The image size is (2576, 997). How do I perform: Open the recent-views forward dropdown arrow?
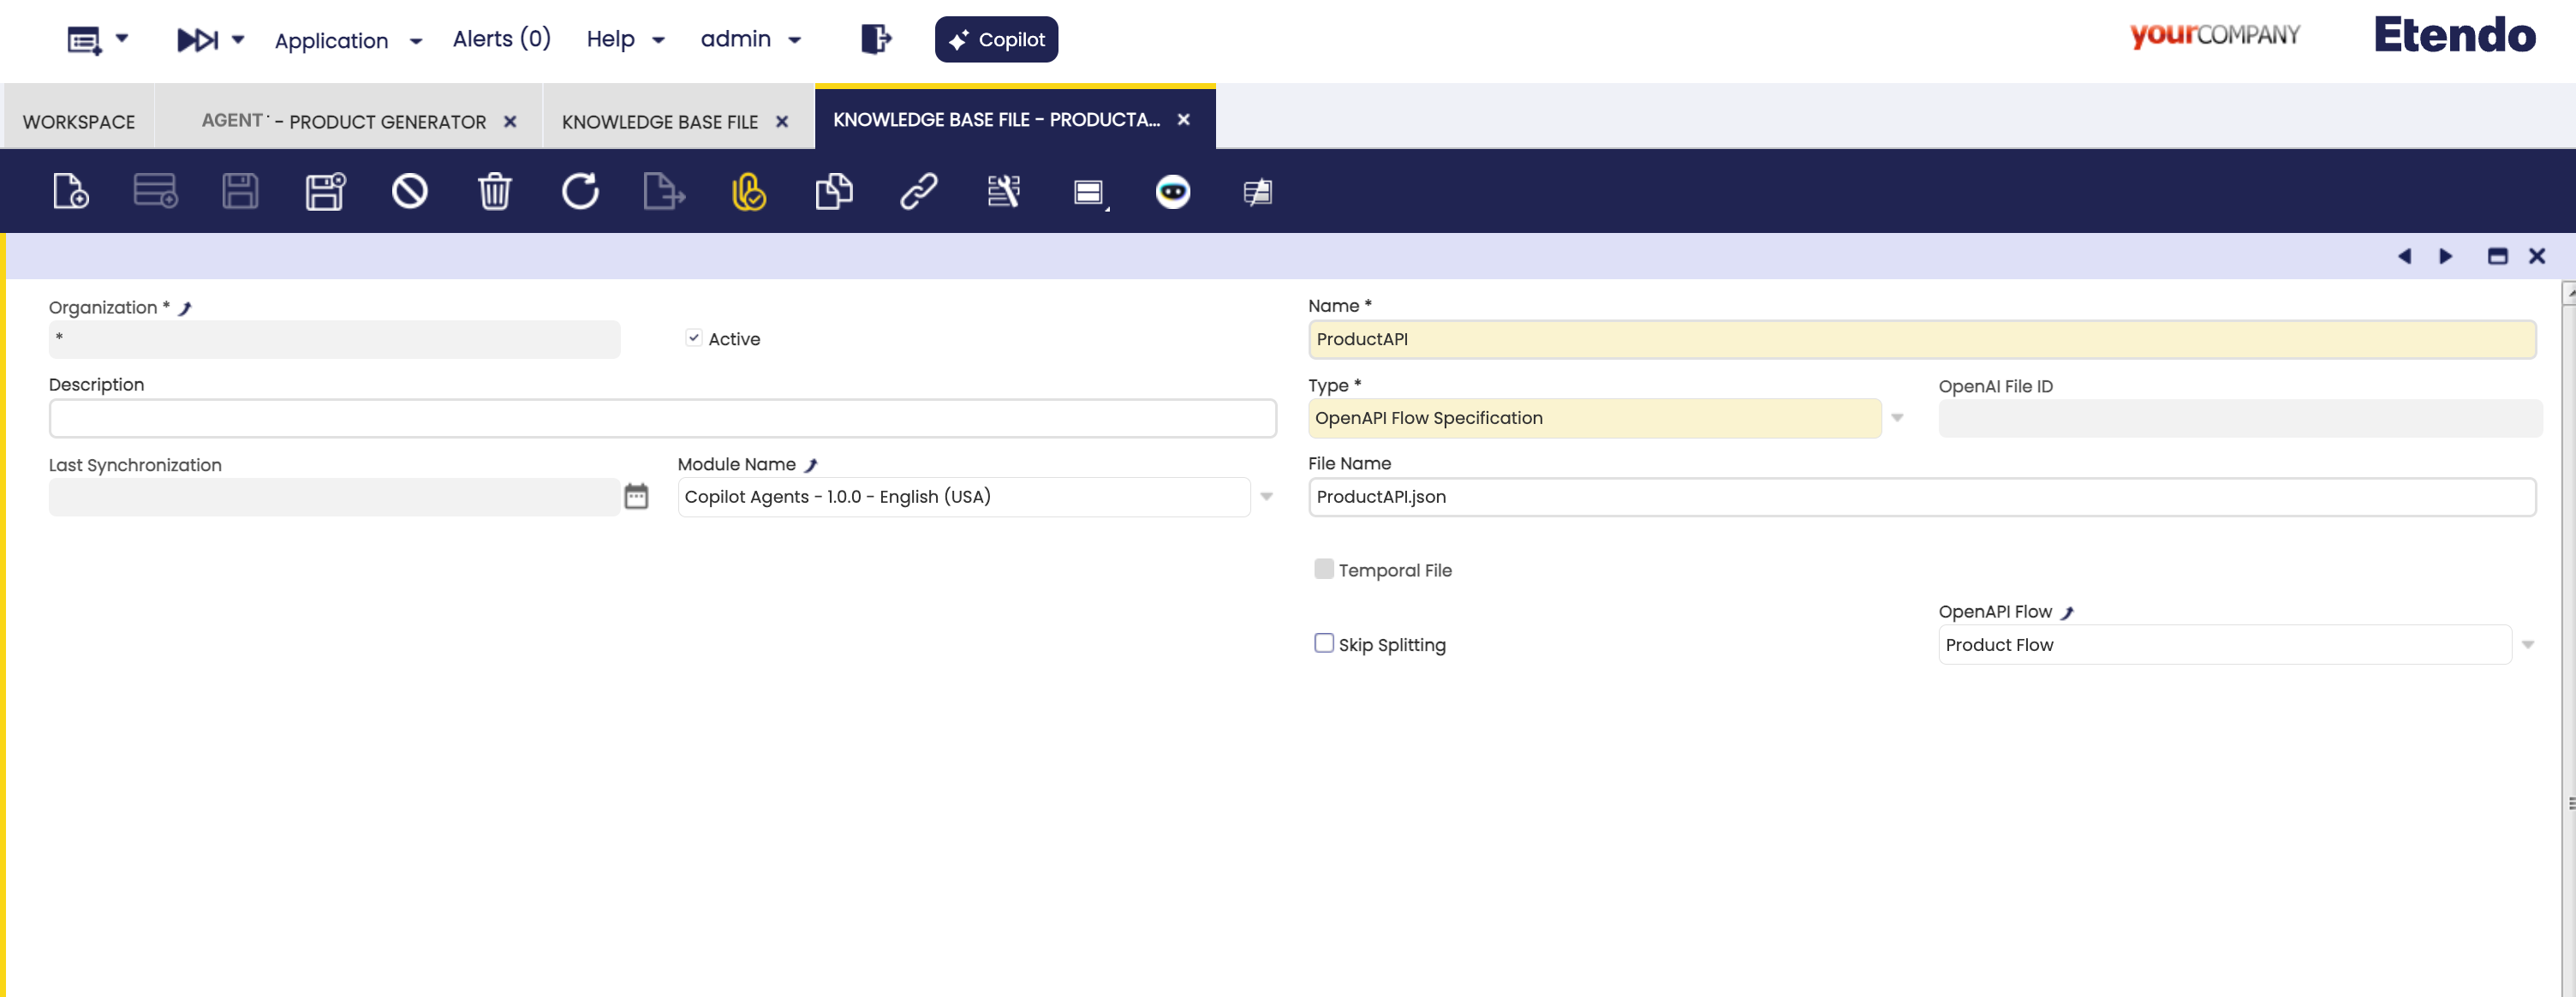coord(238,39)
